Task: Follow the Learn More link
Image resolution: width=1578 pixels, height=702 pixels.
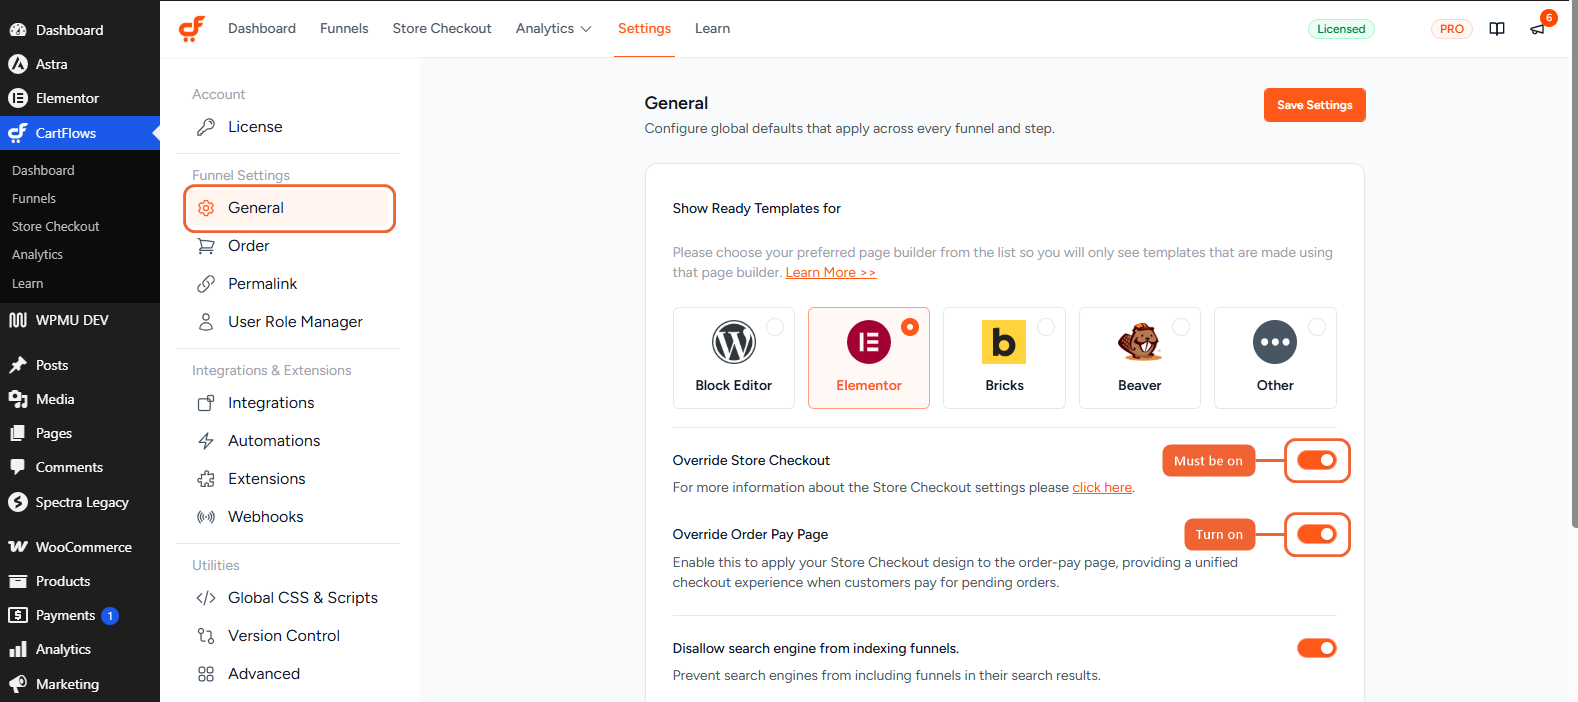Action: 831,273
